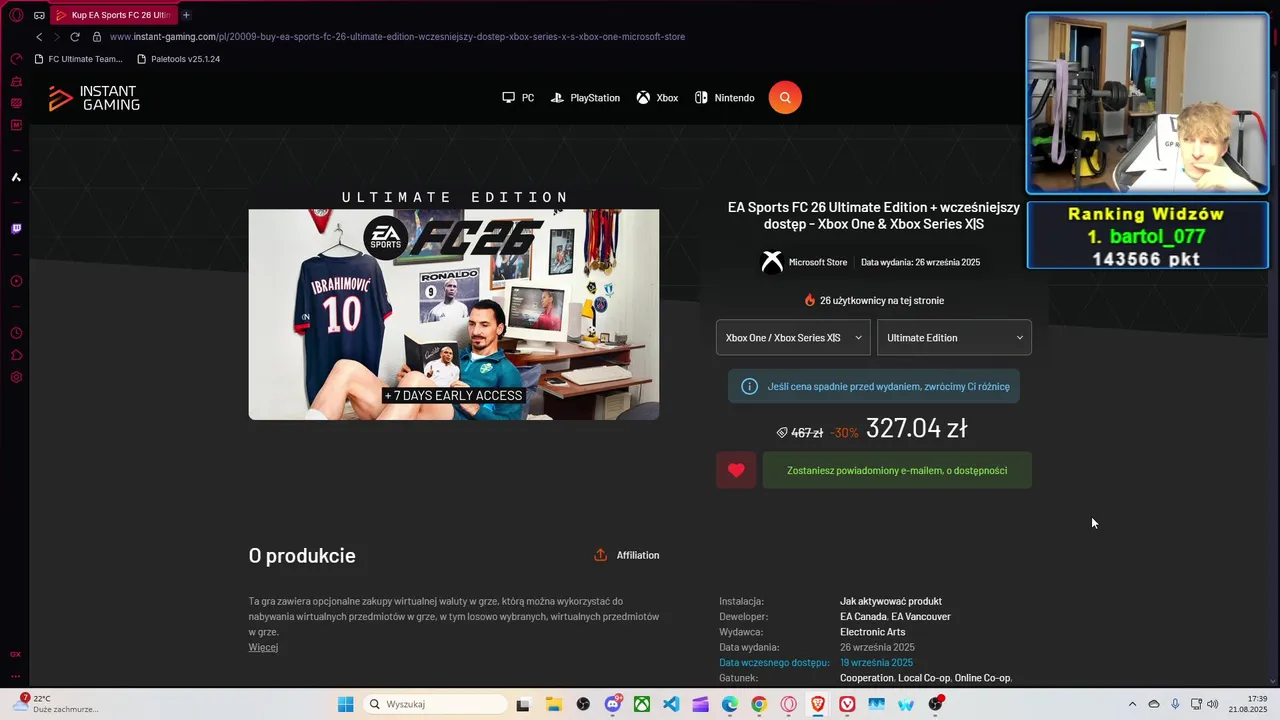The image size is (1280, 720).
Task: Open Twitch from the Opera sidebar
Action: [16, 229]
